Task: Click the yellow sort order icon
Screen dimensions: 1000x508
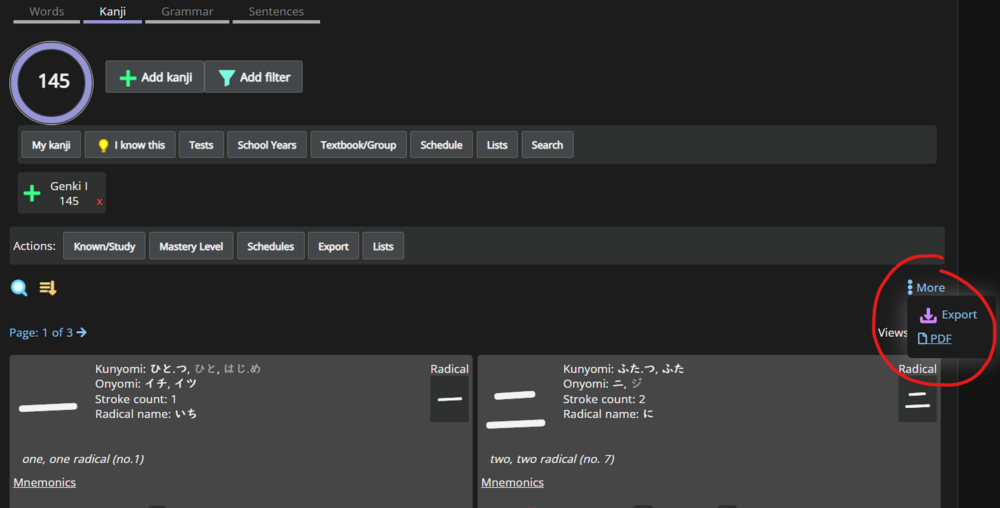Action: tap(48, 288)
